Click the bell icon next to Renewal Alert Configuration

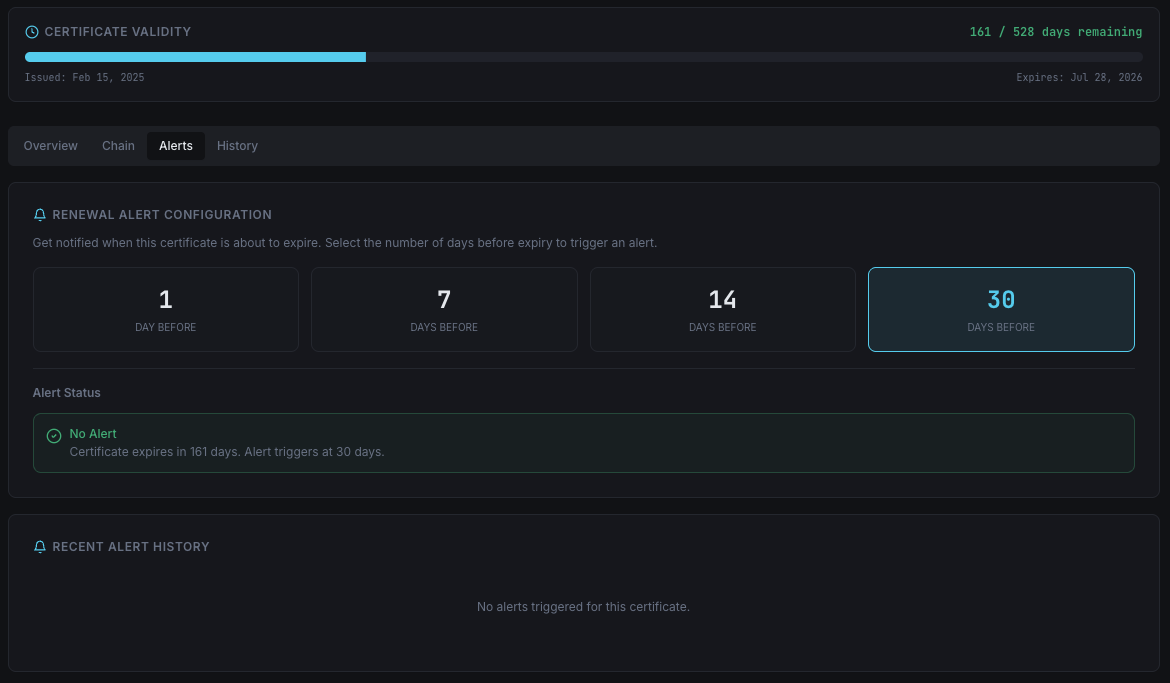point(40,215)
